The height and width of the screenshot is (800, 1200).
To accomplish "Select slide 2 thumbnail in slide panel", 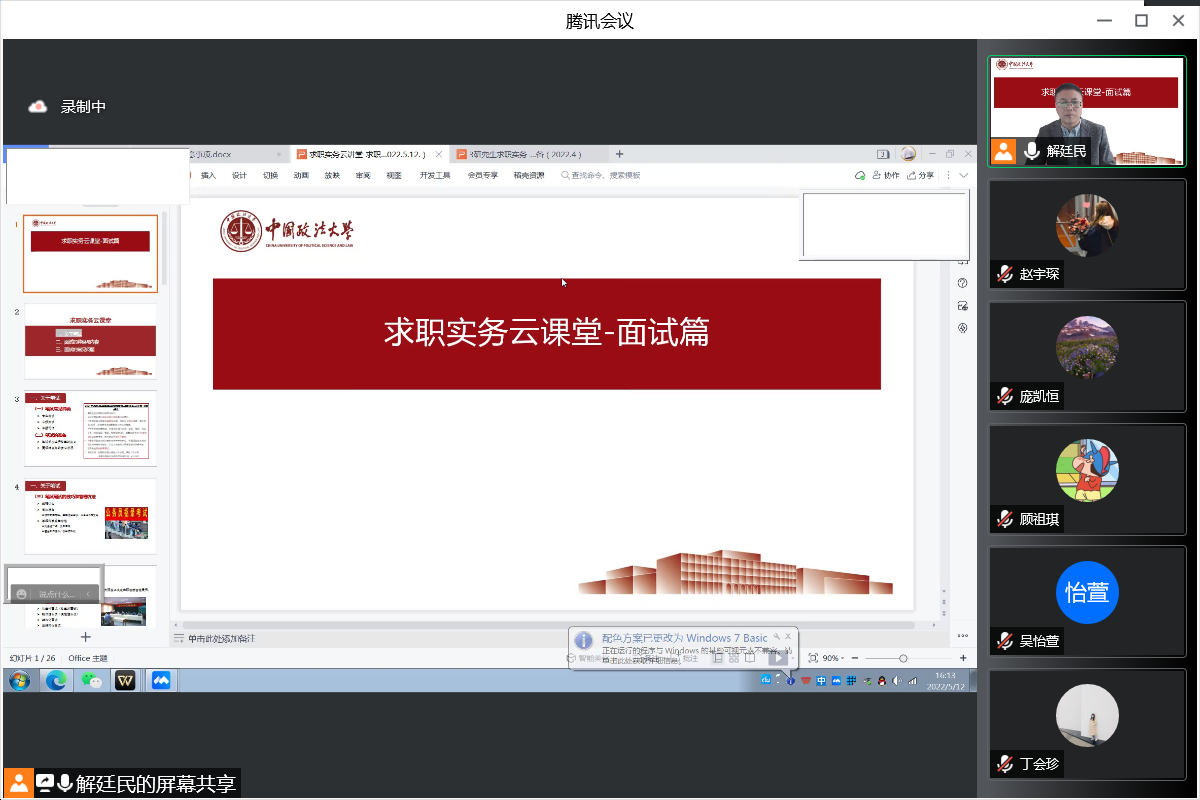I will pos(90,341).
